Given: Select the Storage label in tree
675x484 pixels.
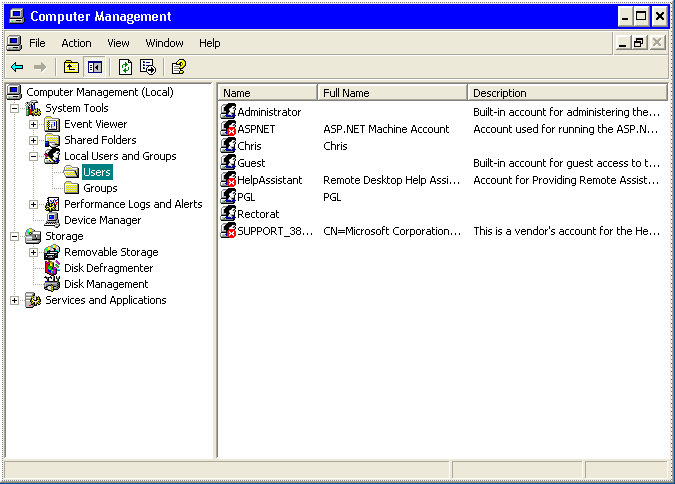Looking at the screenshot, I should tap(65, 236).
